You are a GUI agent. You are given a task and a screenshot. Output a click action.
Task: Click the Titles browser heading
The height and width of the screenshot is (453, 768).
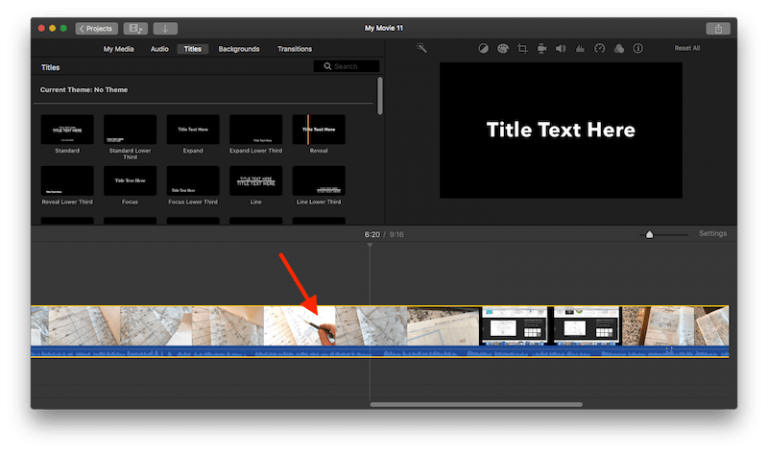pyautogui.click(x=50, y=67)
